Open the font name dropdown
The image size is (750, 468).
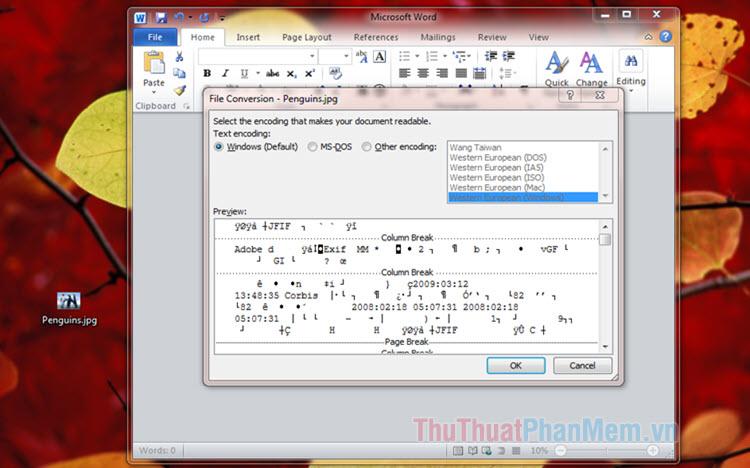click(x=310, y=56)
